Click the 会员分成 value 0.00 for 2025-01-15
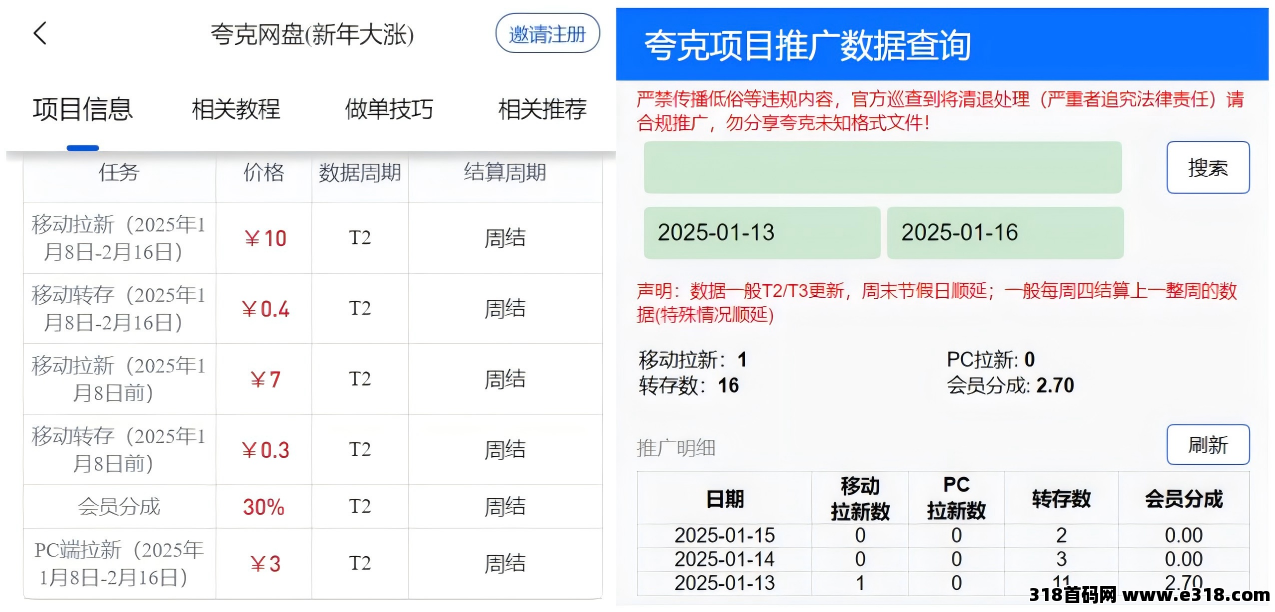 click(x=1184, y=535)
